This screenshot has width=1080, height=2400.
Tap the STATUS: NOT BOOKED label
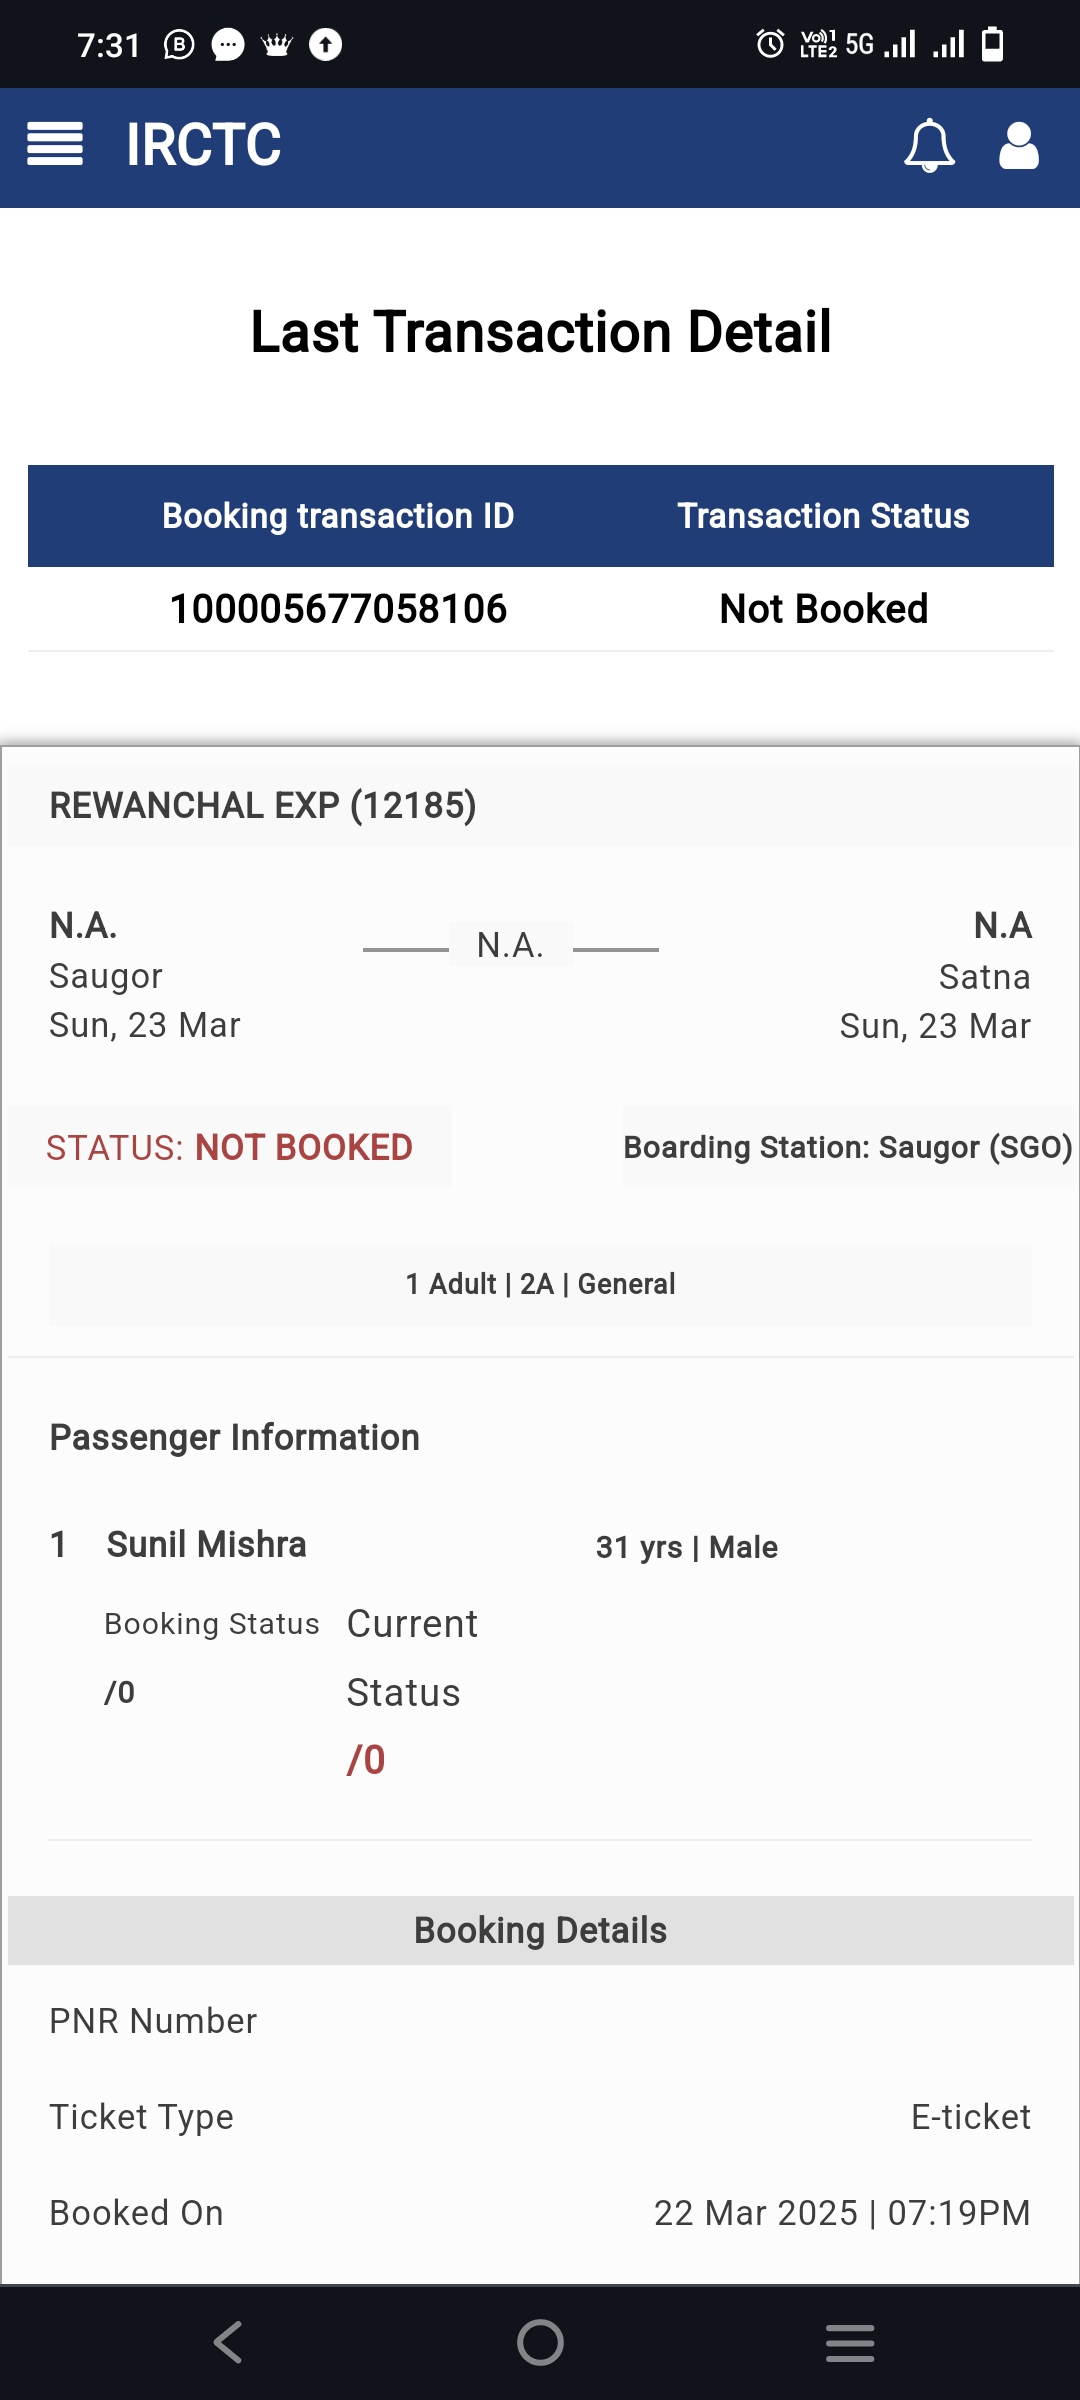[x=229, y=1147]
